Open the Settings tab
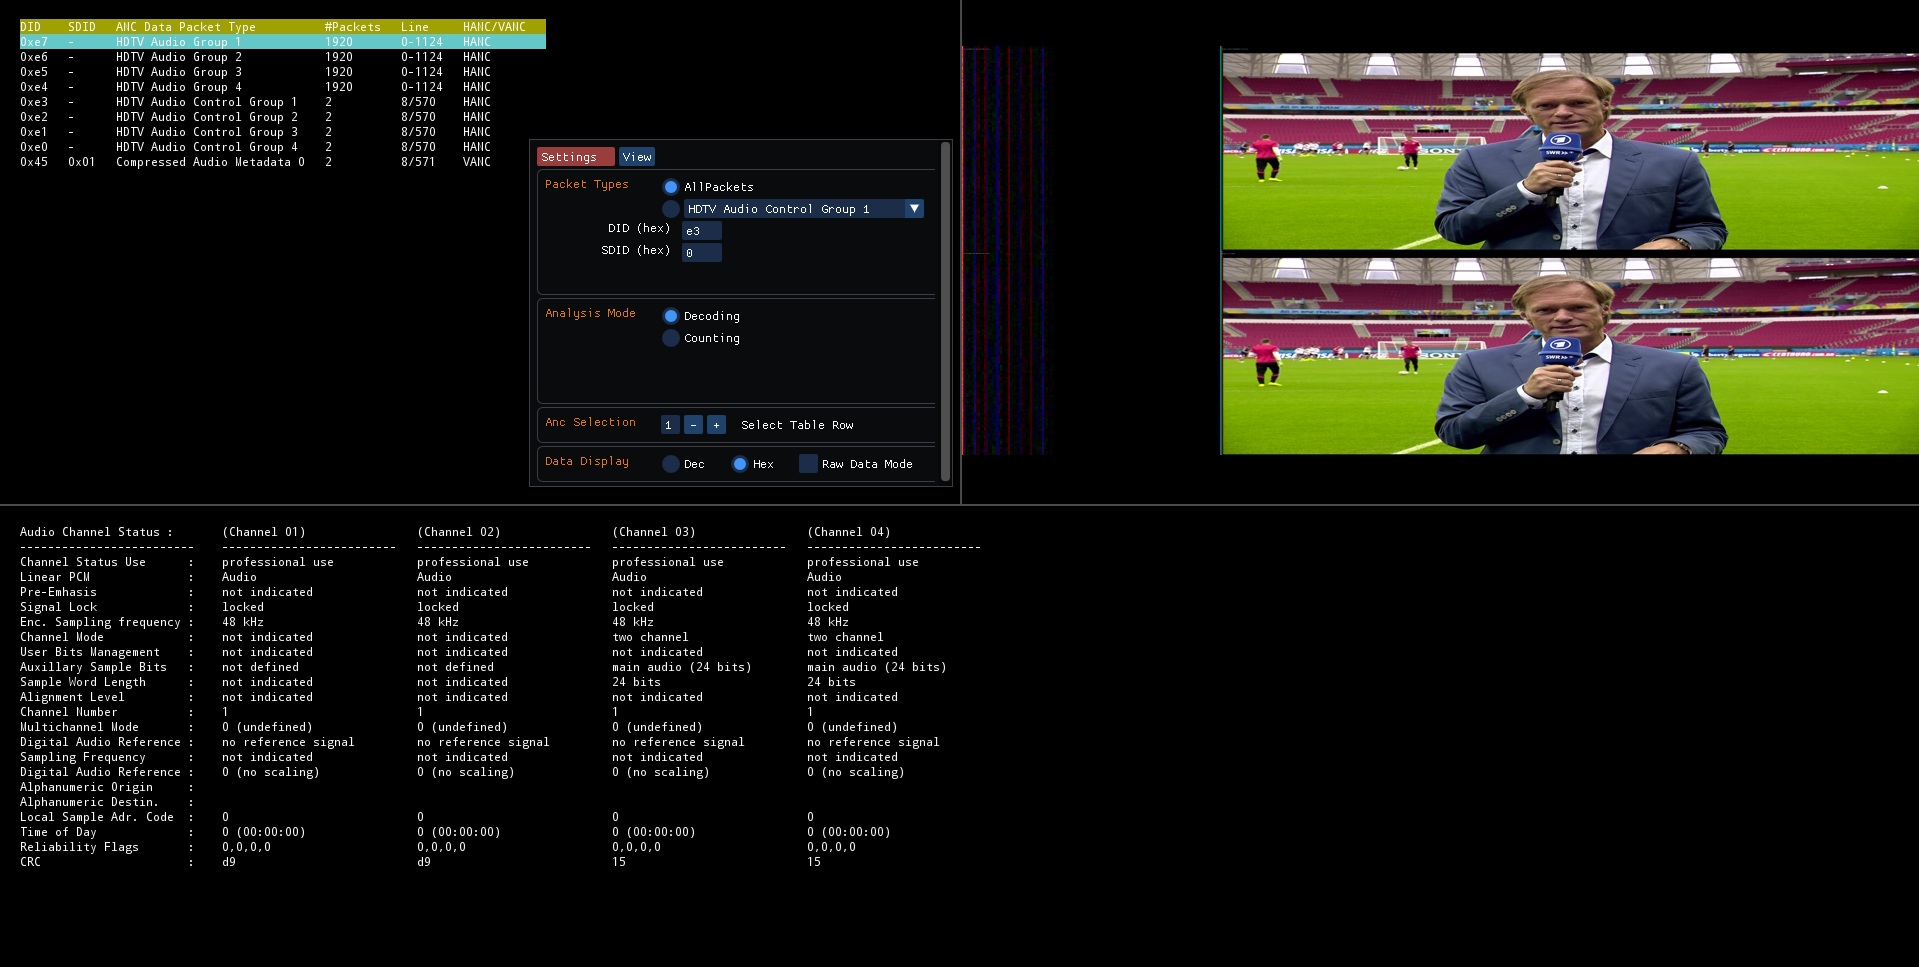The width and height of the screenshot is (1919, 967). [574, 157]
